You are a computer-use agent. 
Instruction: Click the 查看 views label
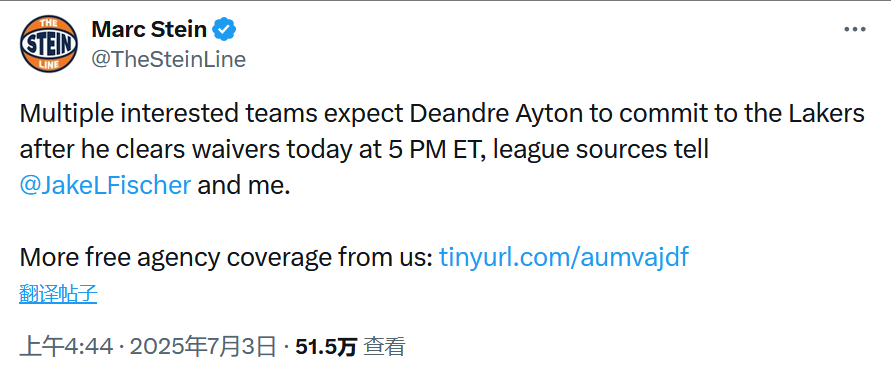pos(384,346)
